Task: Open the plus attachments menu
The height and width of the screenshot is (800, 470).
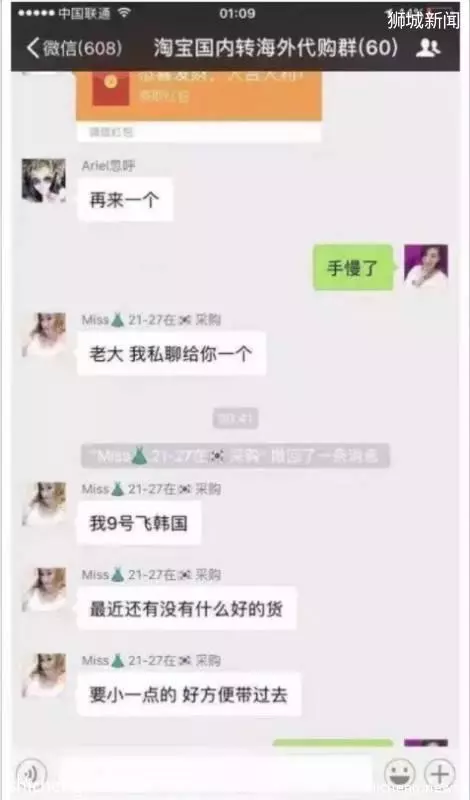Action: [439, 774]
